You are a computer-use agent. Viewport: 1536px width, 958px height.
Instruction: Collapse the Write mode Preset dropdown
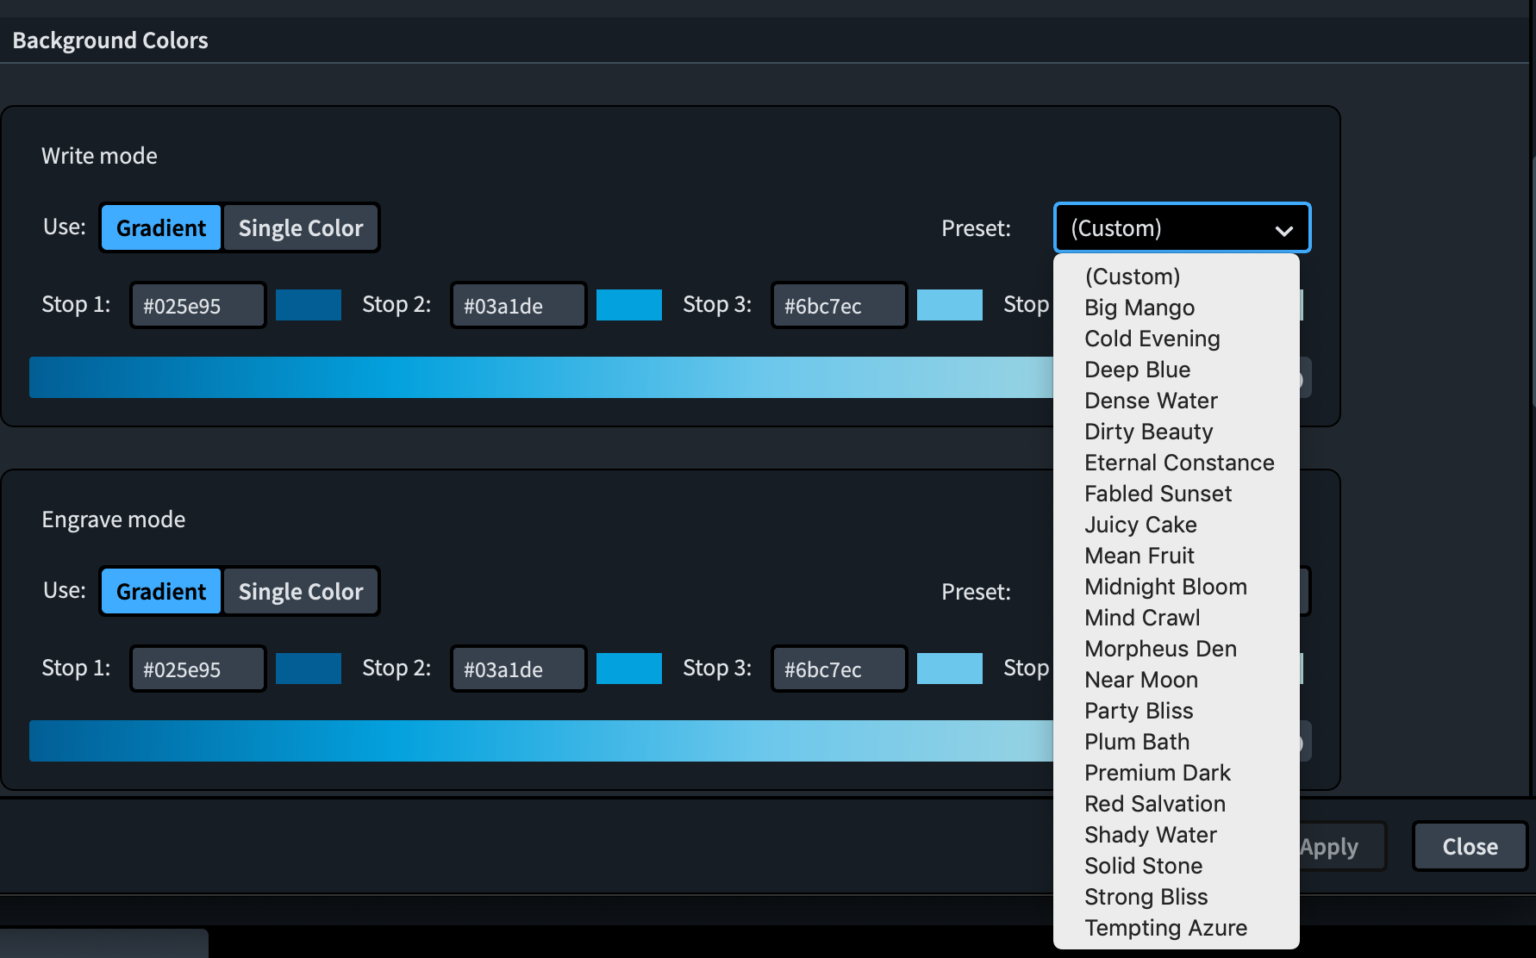1181,228
